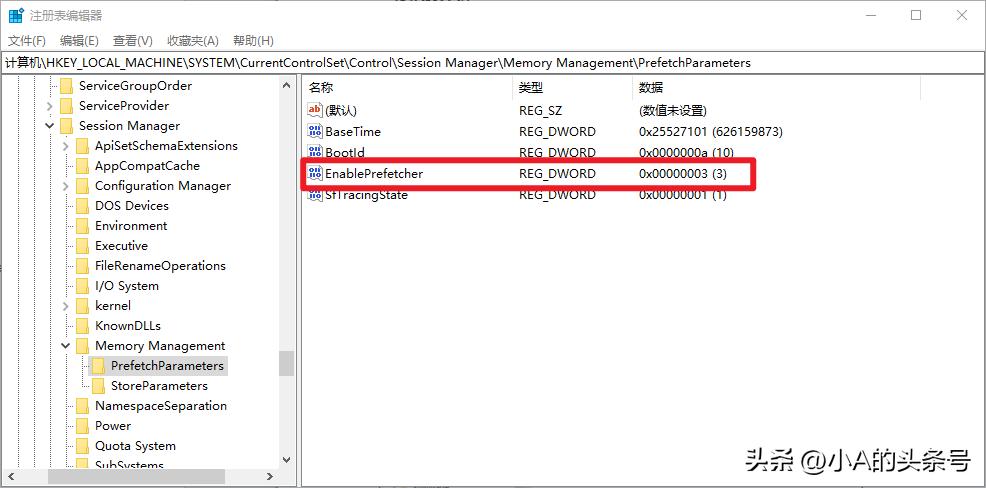Select the ApiSetSchemaExtensions folder icon
986x488 pixels.
(82, 147)
